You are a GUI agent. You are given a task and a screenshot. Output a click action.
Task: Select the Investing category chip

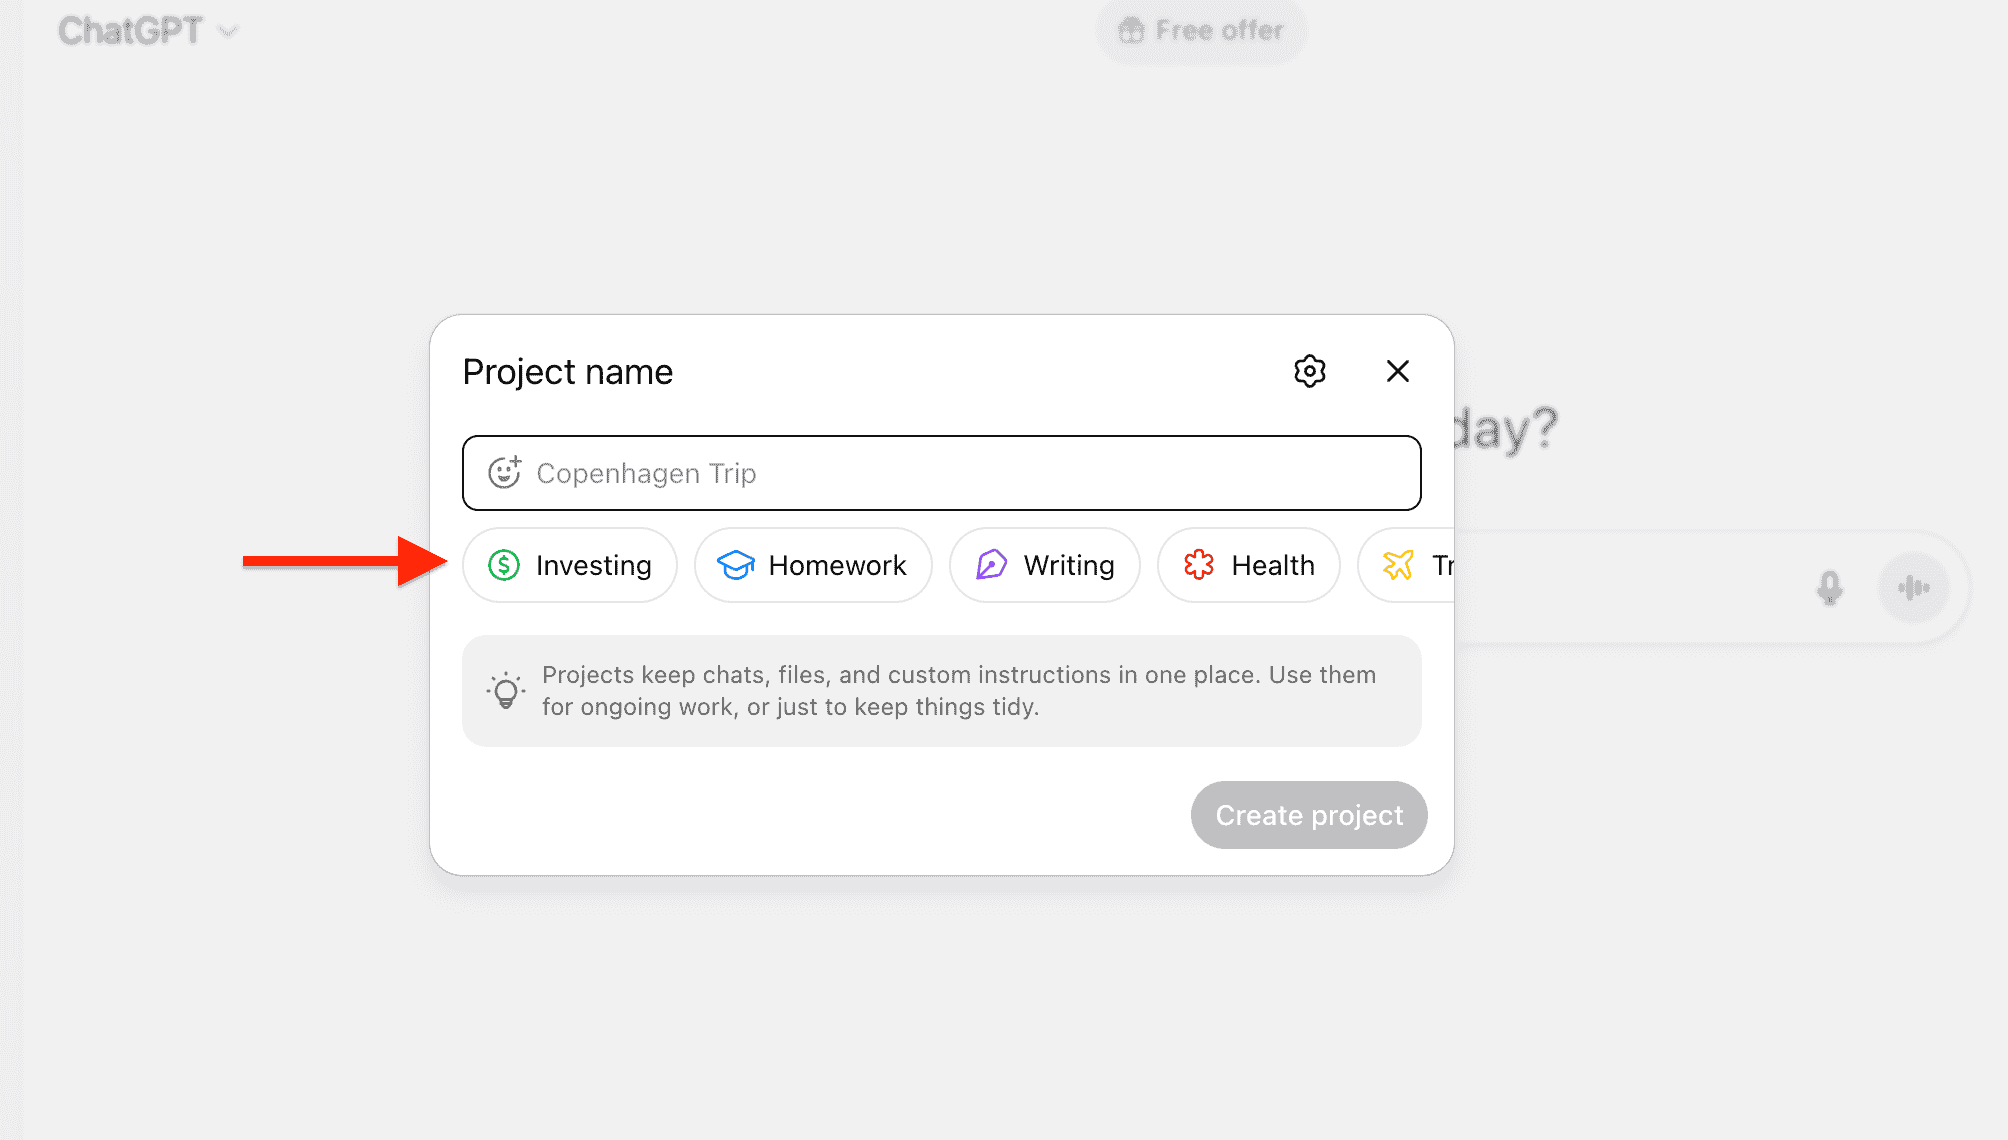tap(570, 565)
